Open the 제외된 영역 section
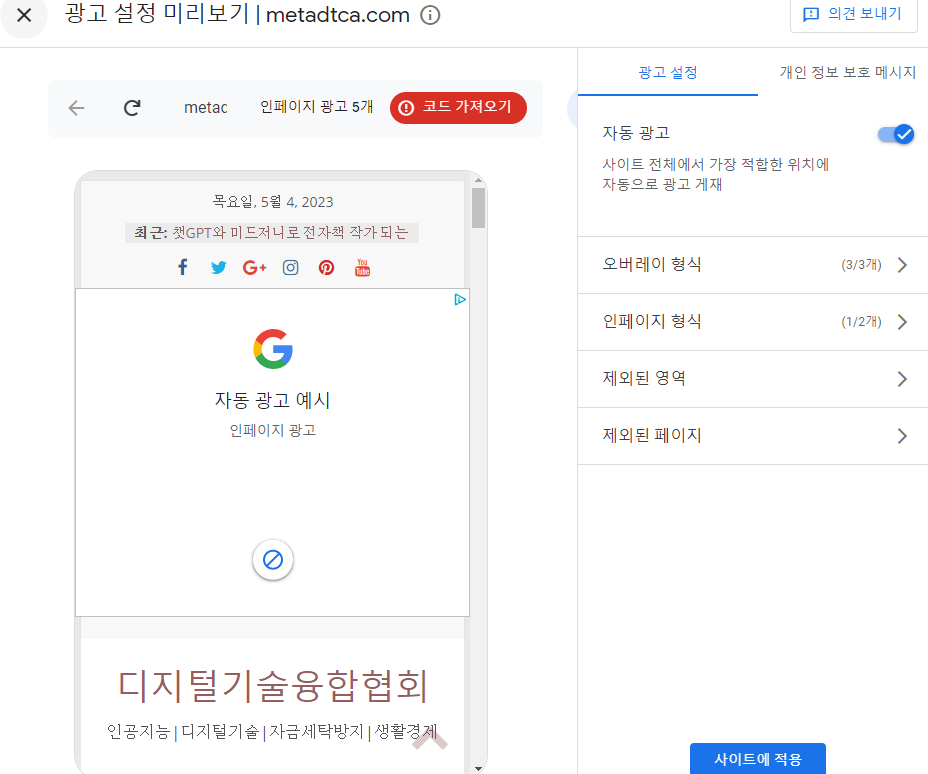Image resolution: width=928 pixels, height=774 pixels. (753, 379)
